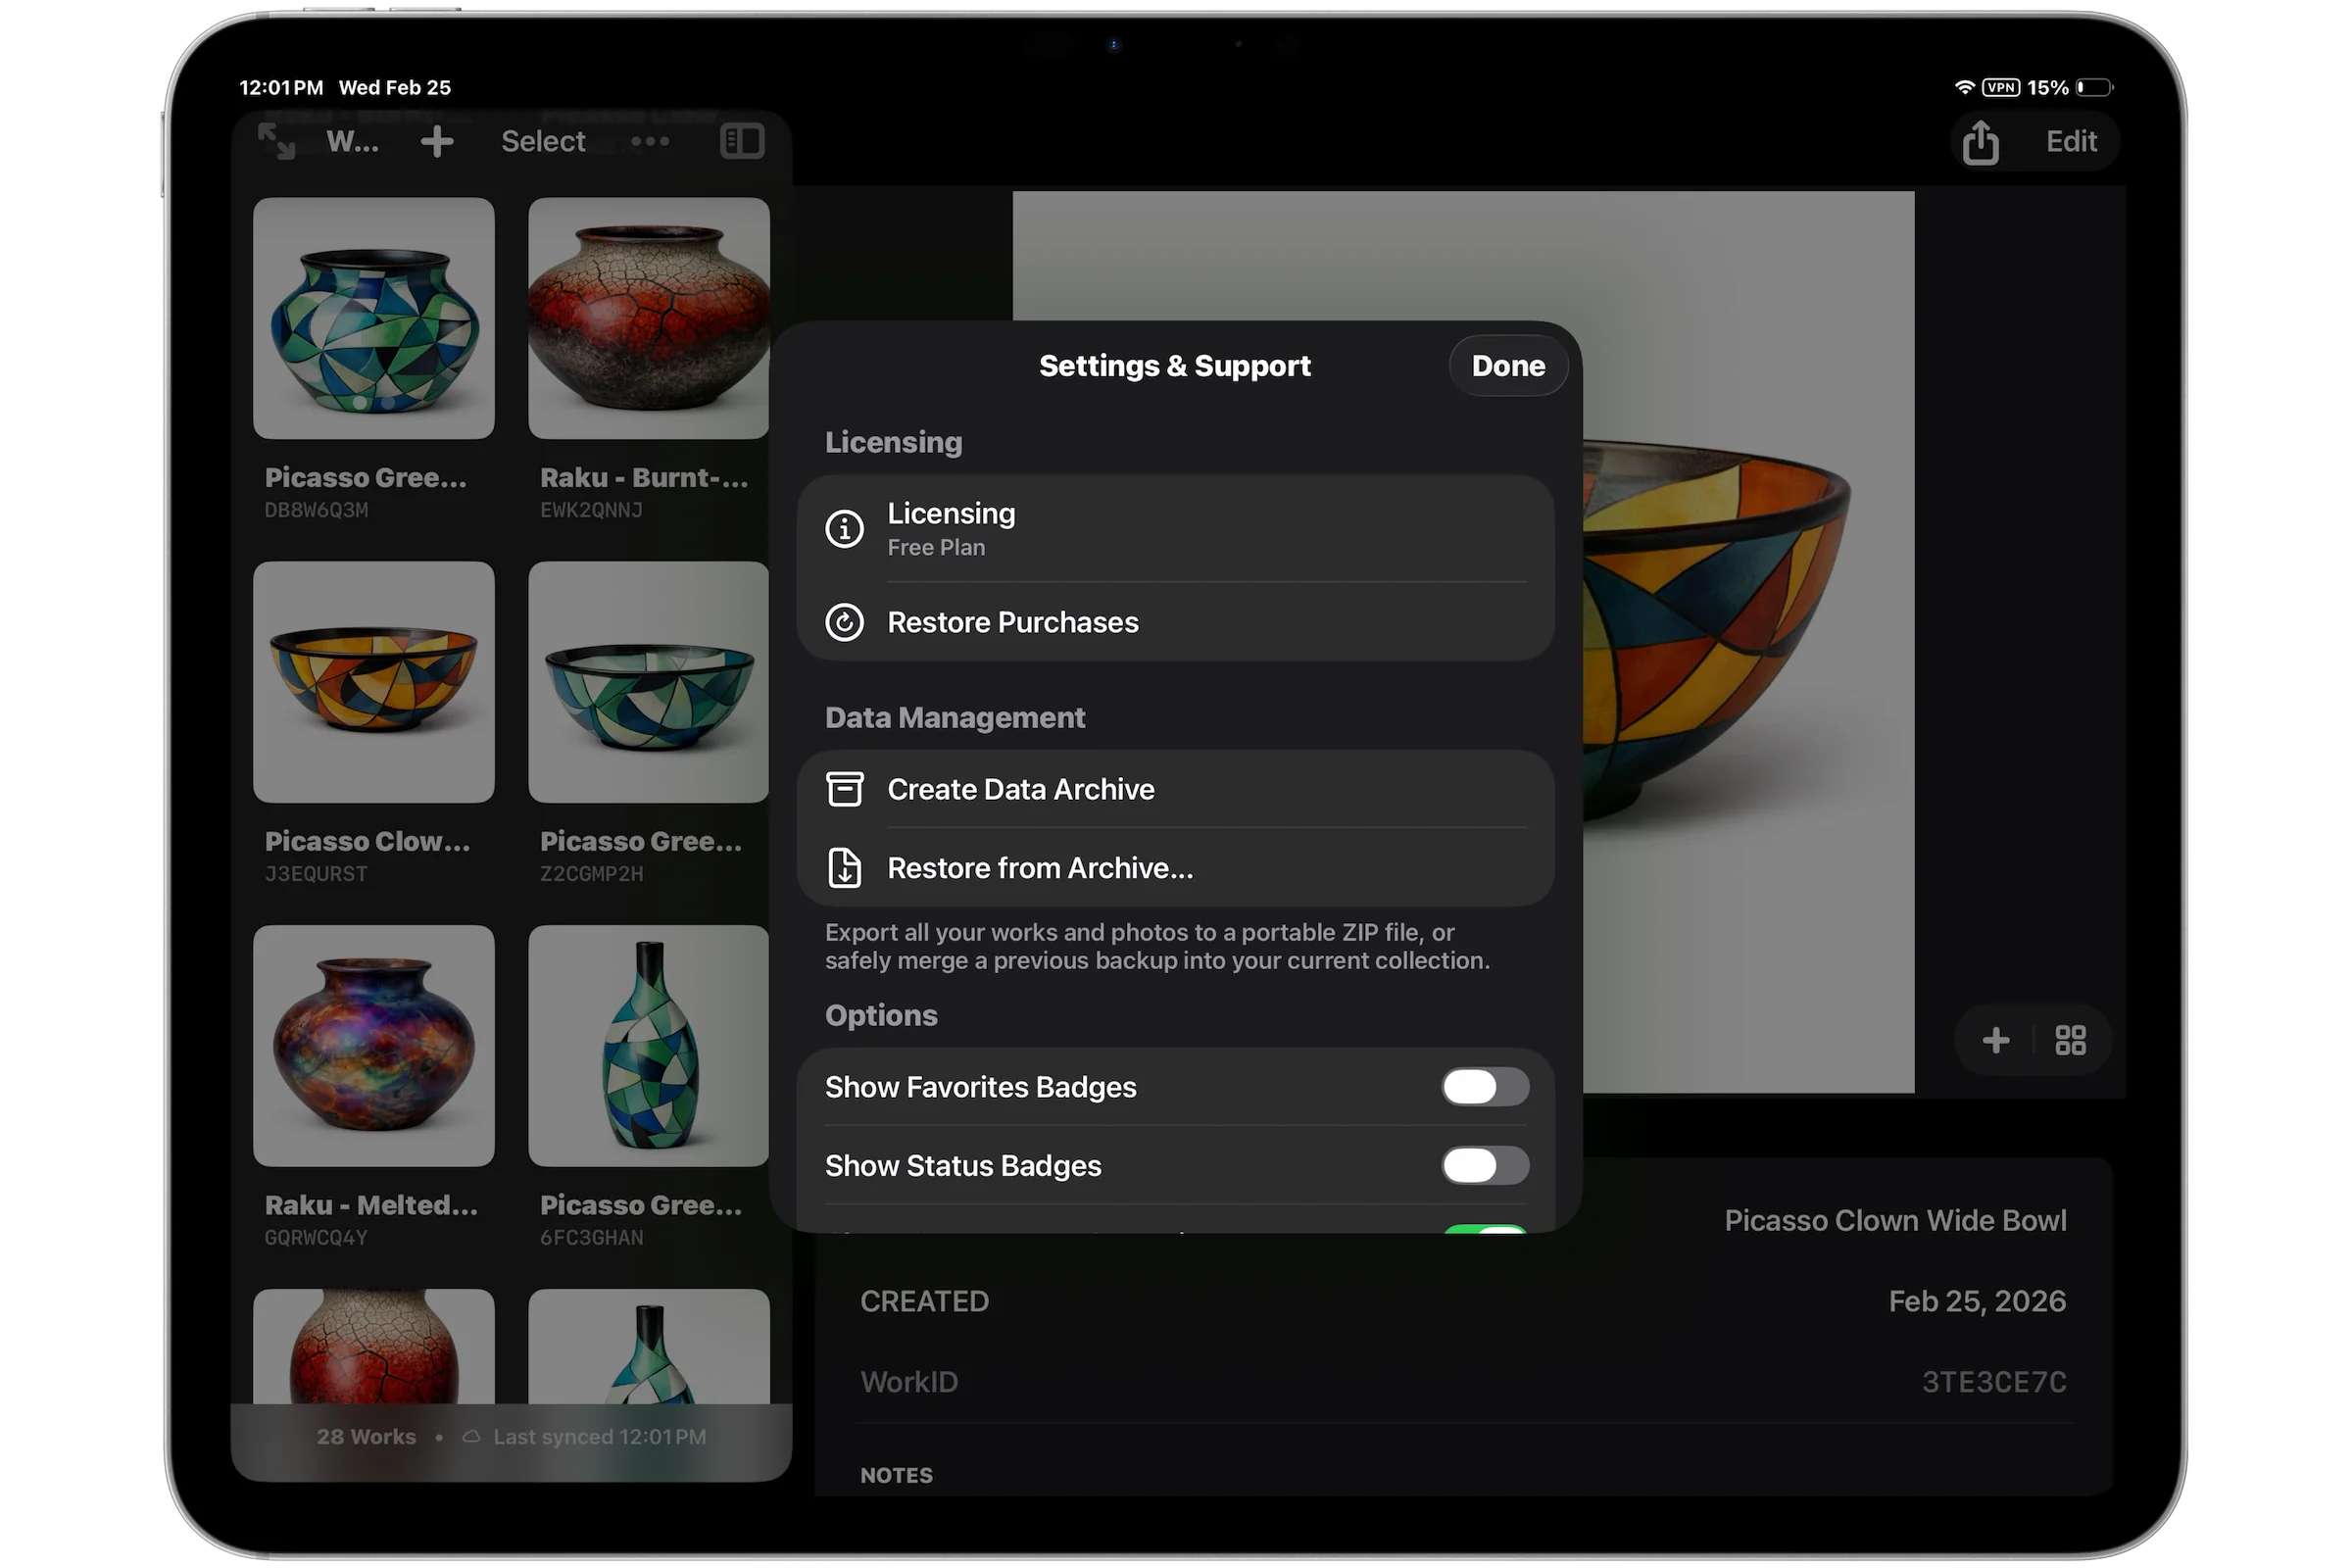The width and height of the screenshot is (2352, 1568).
Task: Select the Picasso Clow... J3EQURST thumbnail
Action: 374,682
